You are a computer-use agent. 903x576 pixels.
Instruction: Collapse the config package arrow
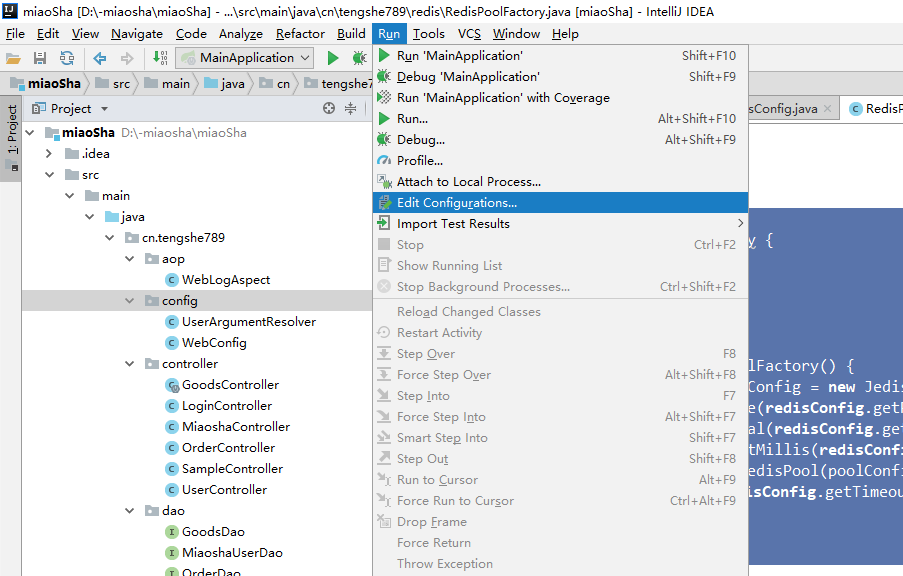[x=130, y=301]
